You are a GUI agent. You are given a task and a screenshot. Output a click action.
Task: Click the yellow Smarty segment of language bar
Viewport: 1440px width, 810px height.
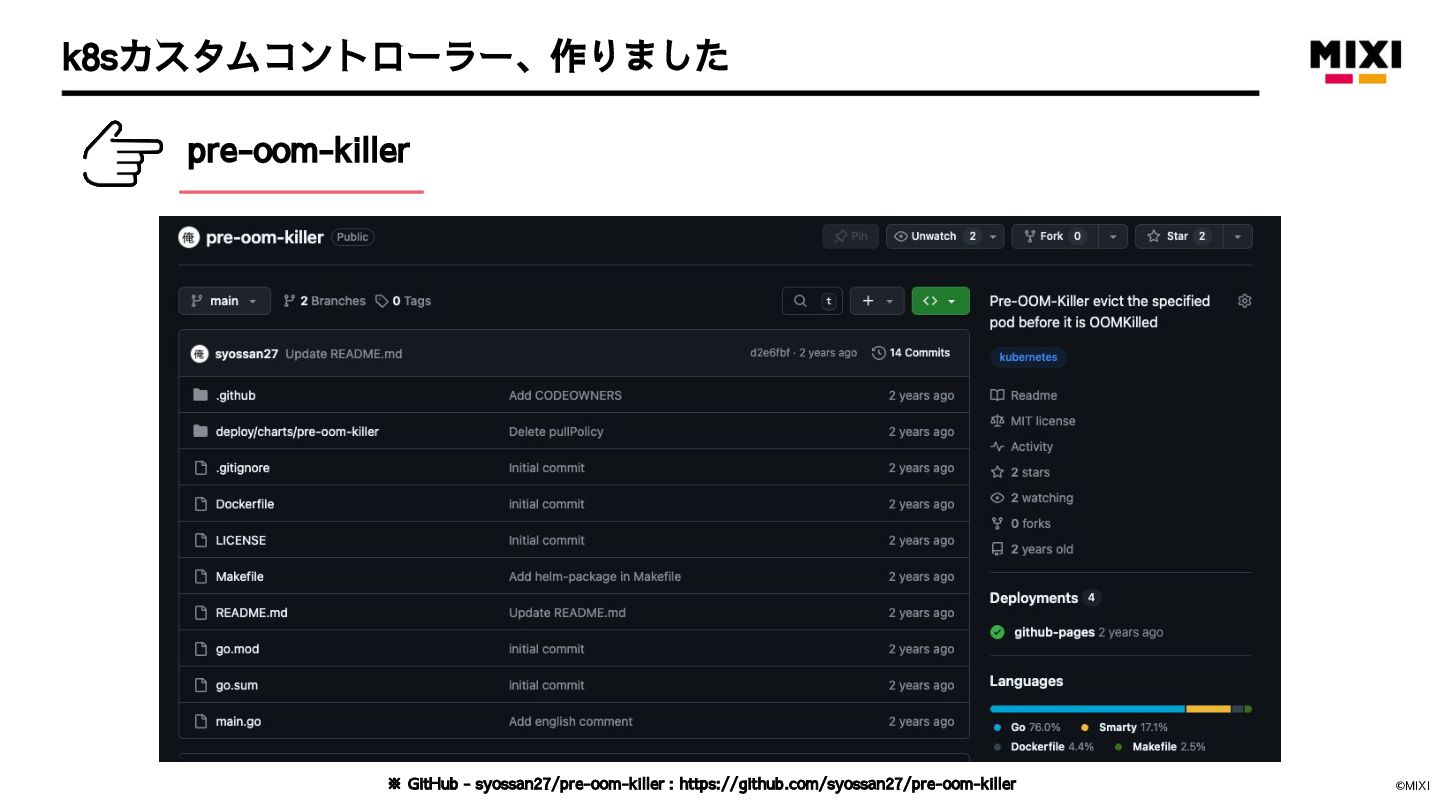point(1208,709)
